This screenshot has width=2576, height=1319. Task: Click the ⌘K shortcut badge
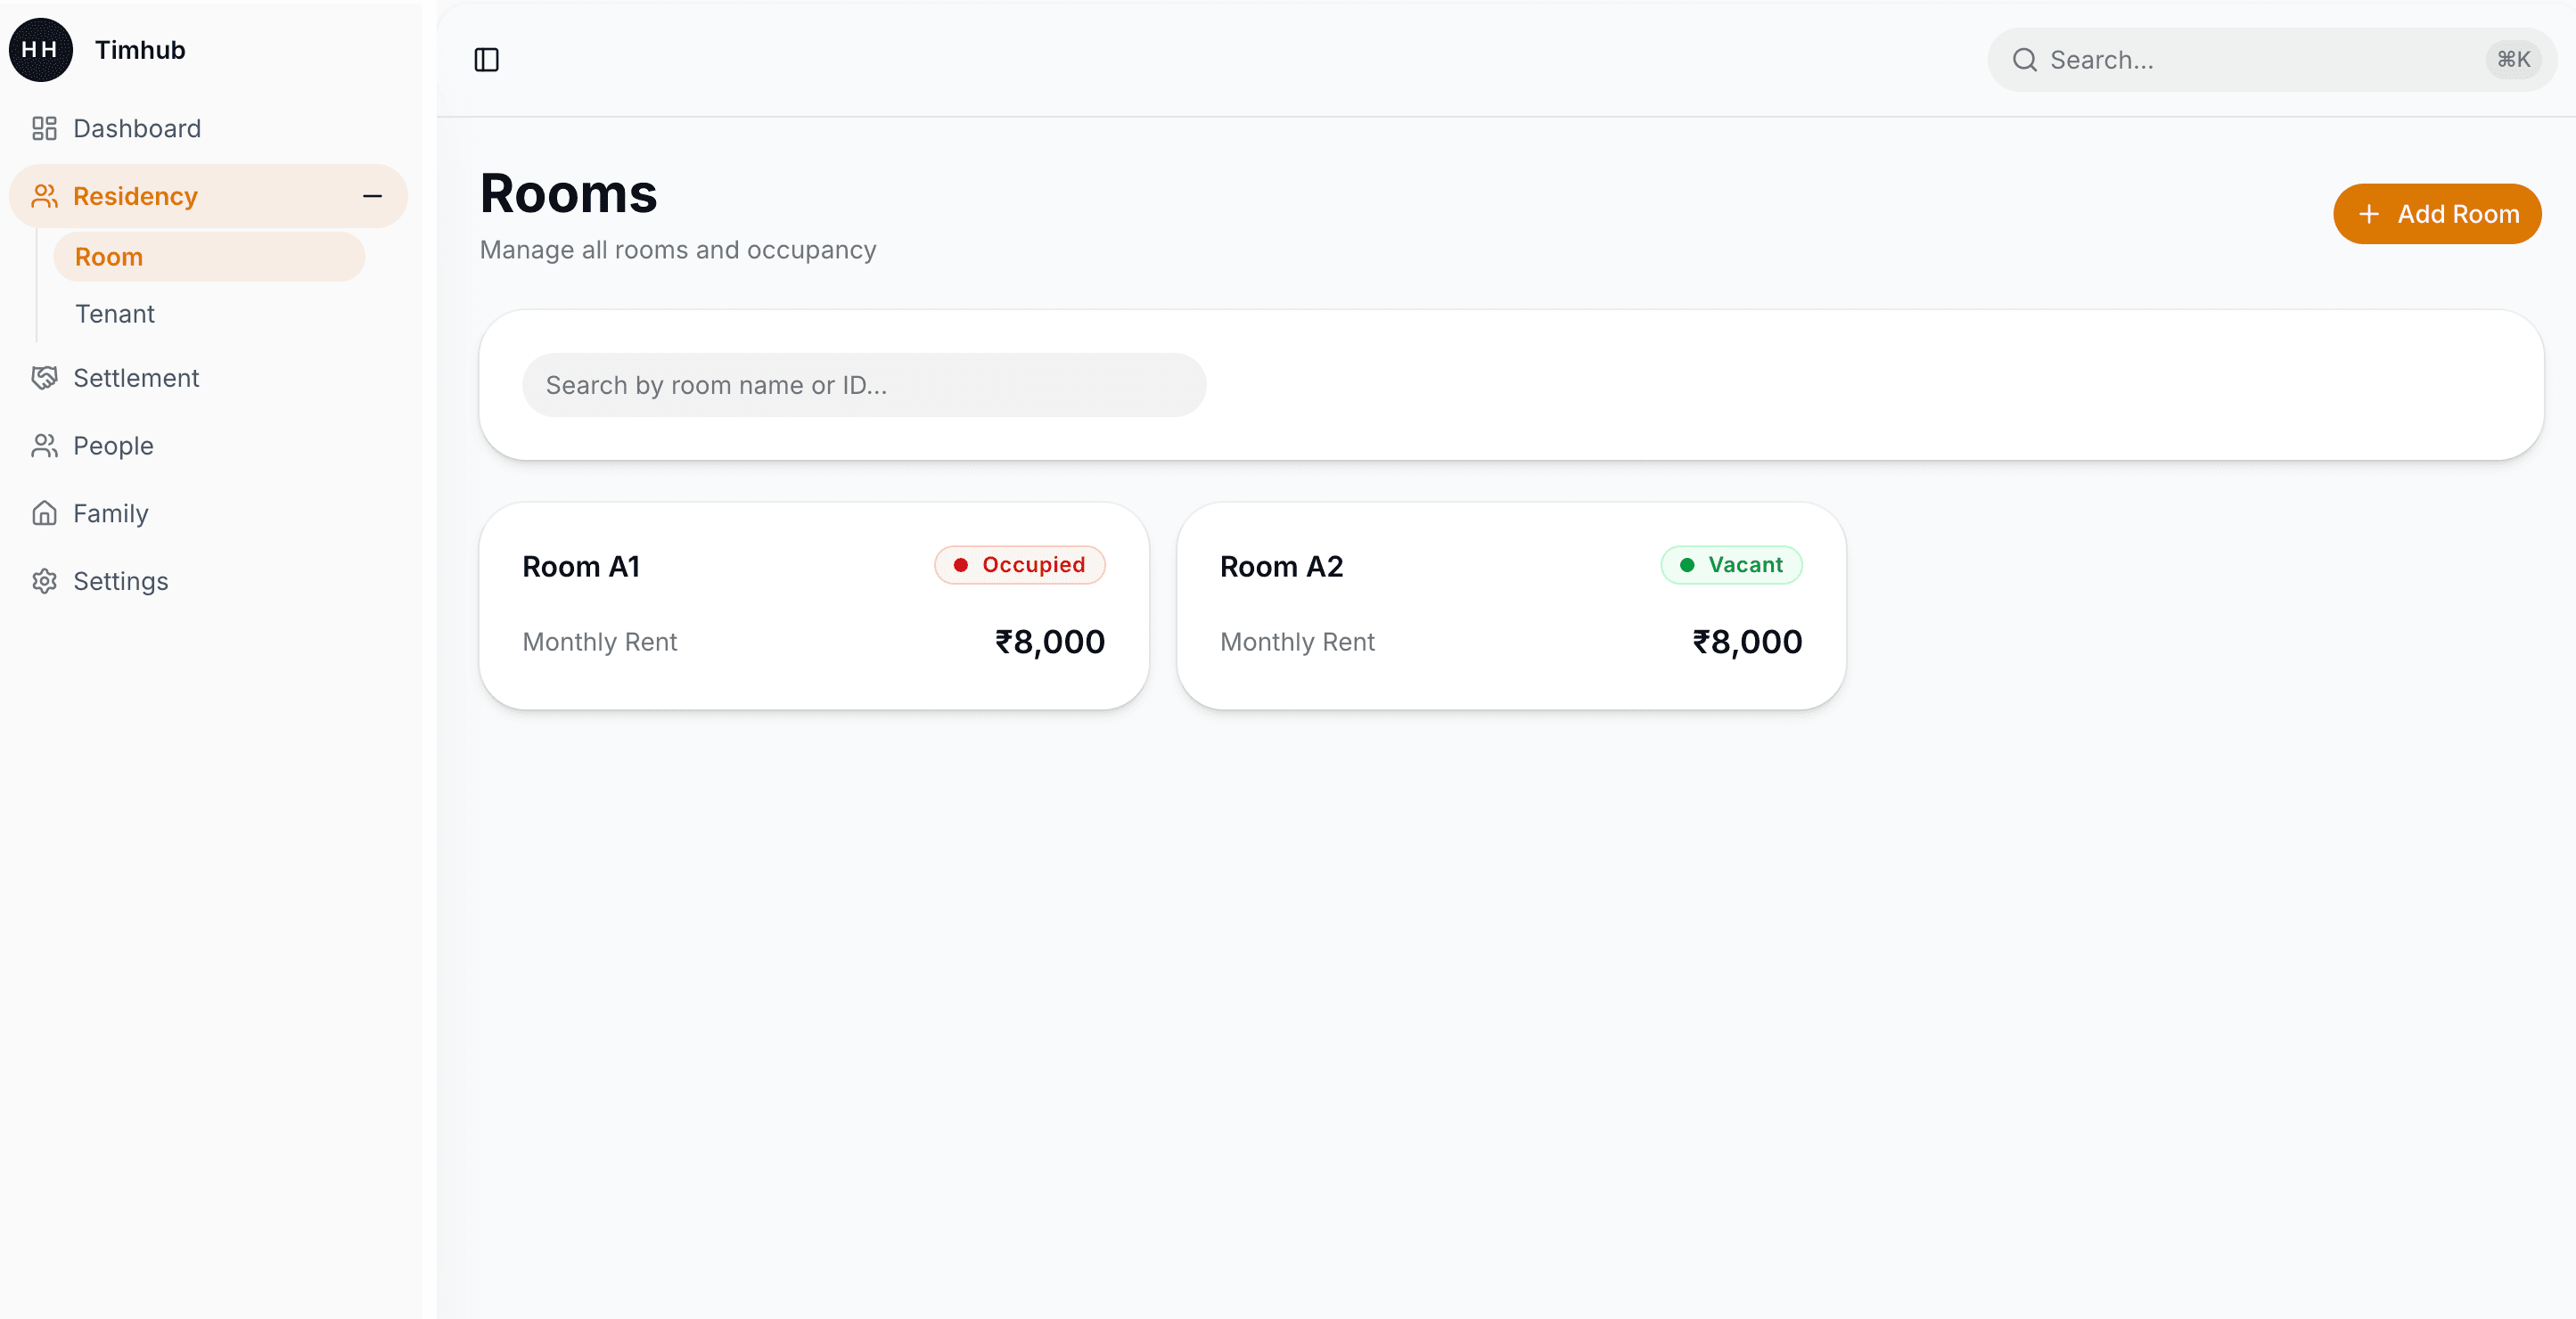2513,60
